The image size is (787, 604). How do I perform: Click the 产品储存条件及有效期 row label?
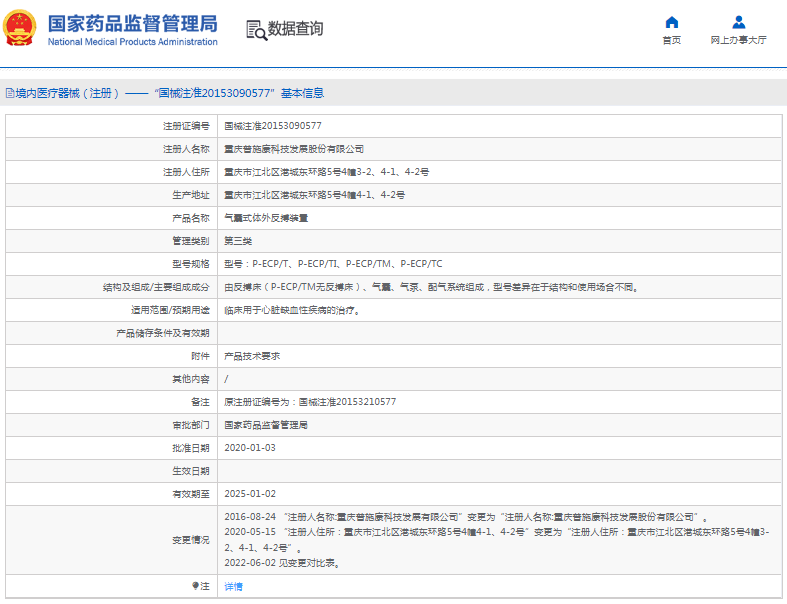(x=163, y=333)
